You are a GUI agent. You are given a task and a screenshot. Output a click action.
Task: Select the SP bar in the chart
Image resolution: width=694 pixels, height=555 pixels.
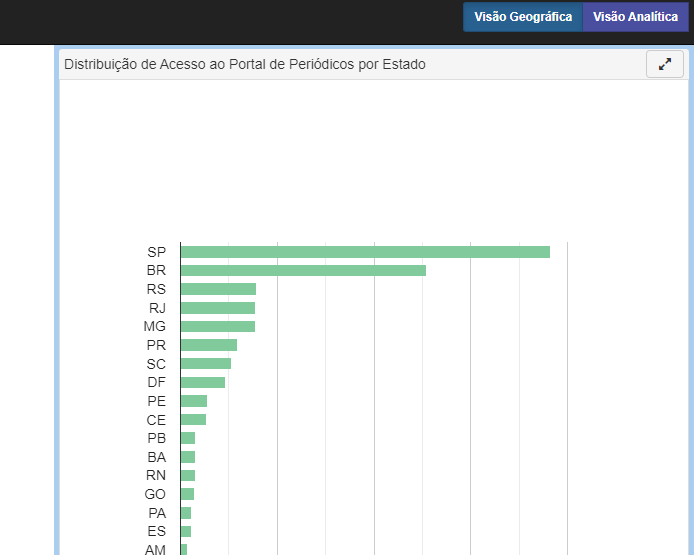[365, 252]
